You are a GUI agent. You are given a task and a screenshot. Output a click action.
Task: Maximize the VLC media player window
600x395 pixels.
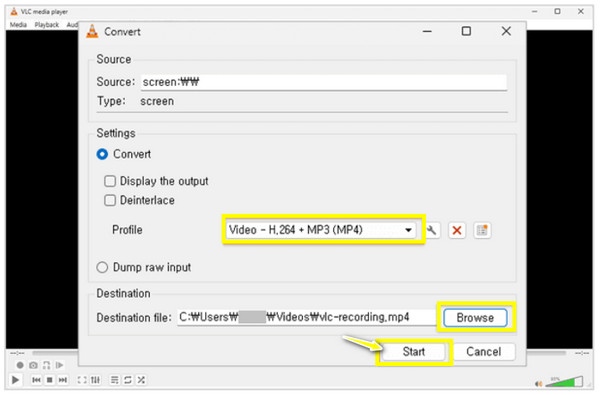558,11
